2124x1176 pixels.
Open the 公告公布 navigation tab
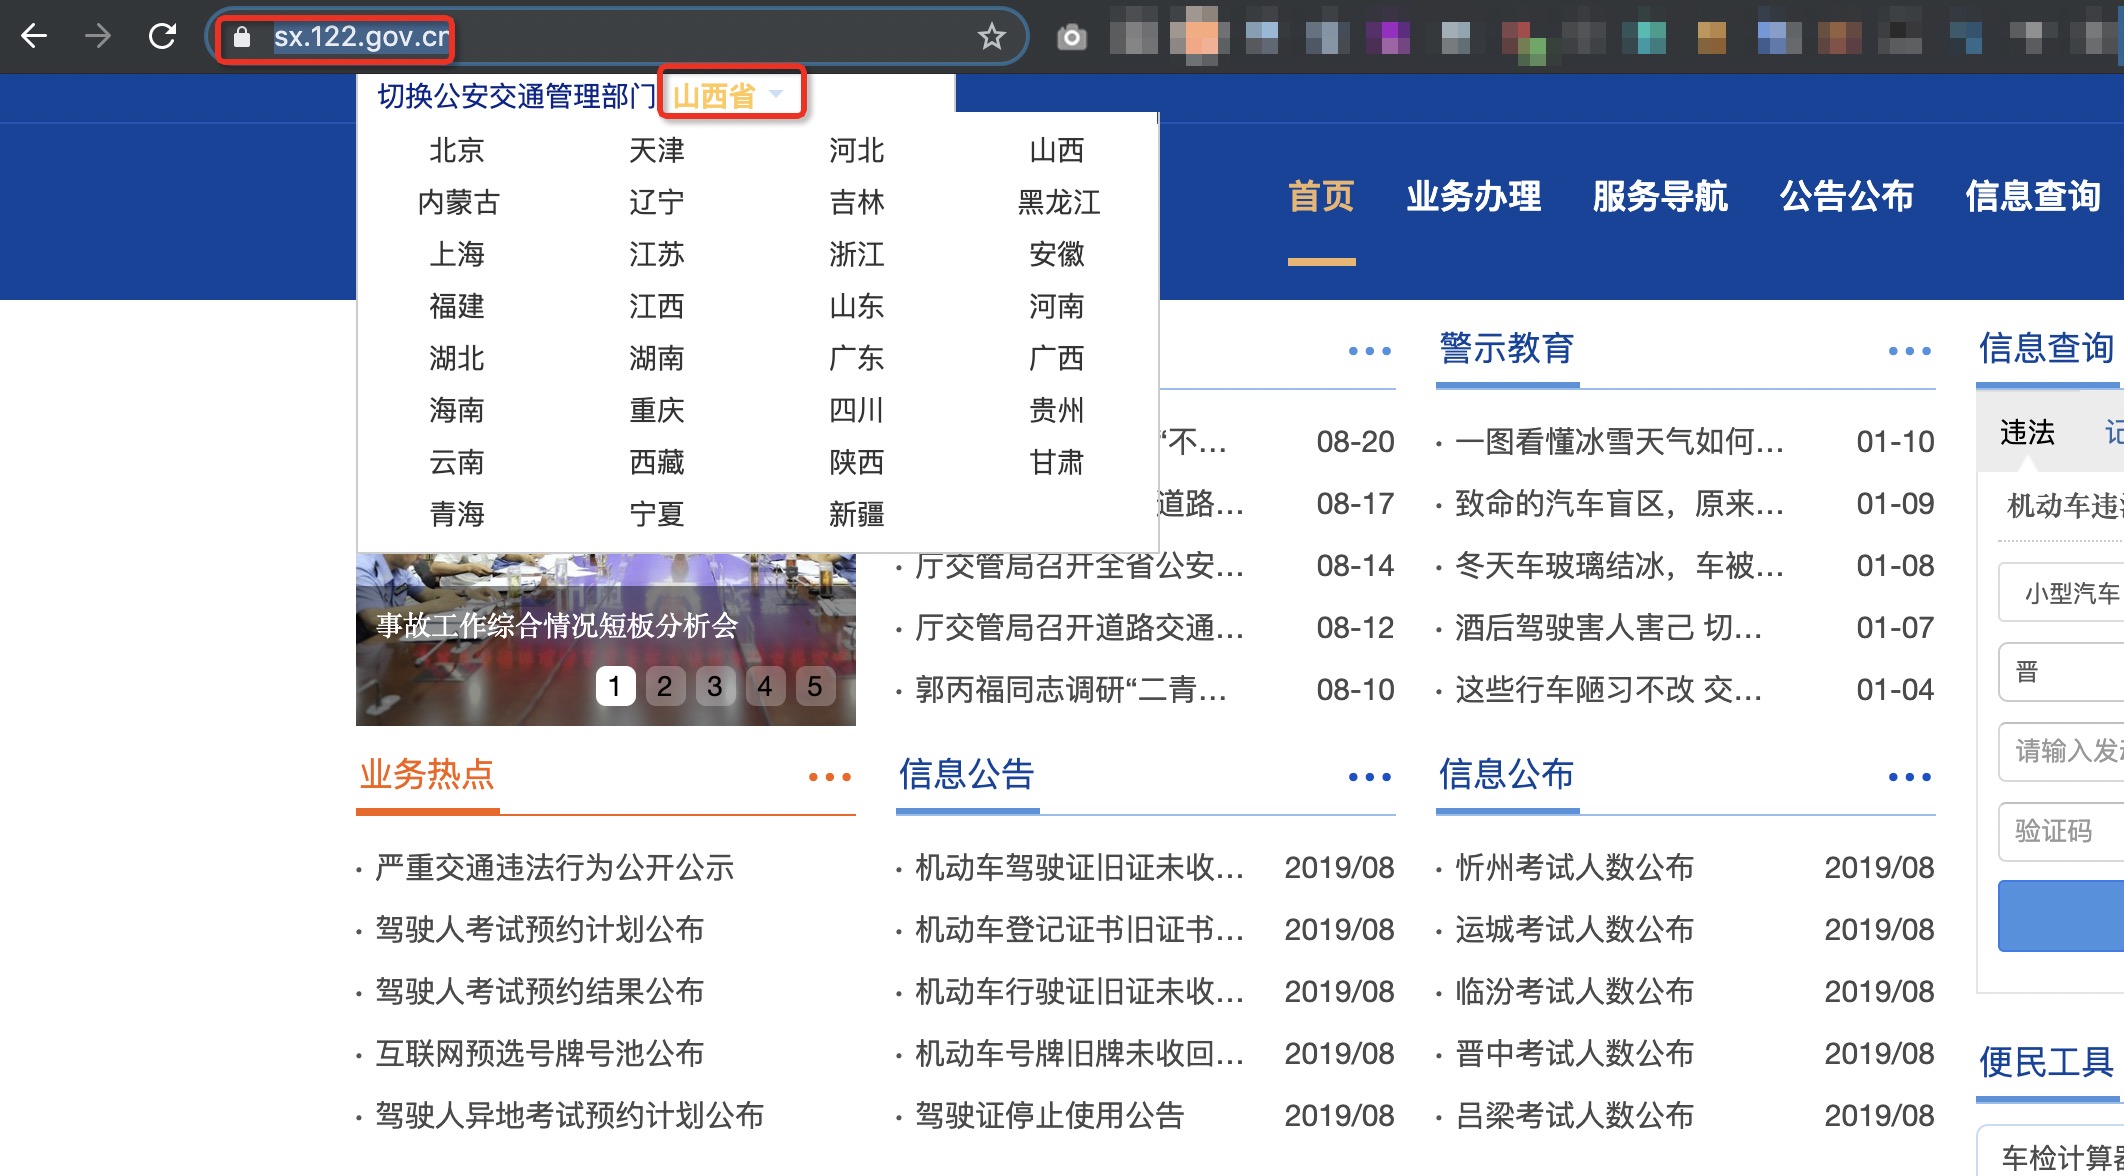click(x=1847, y=196)
